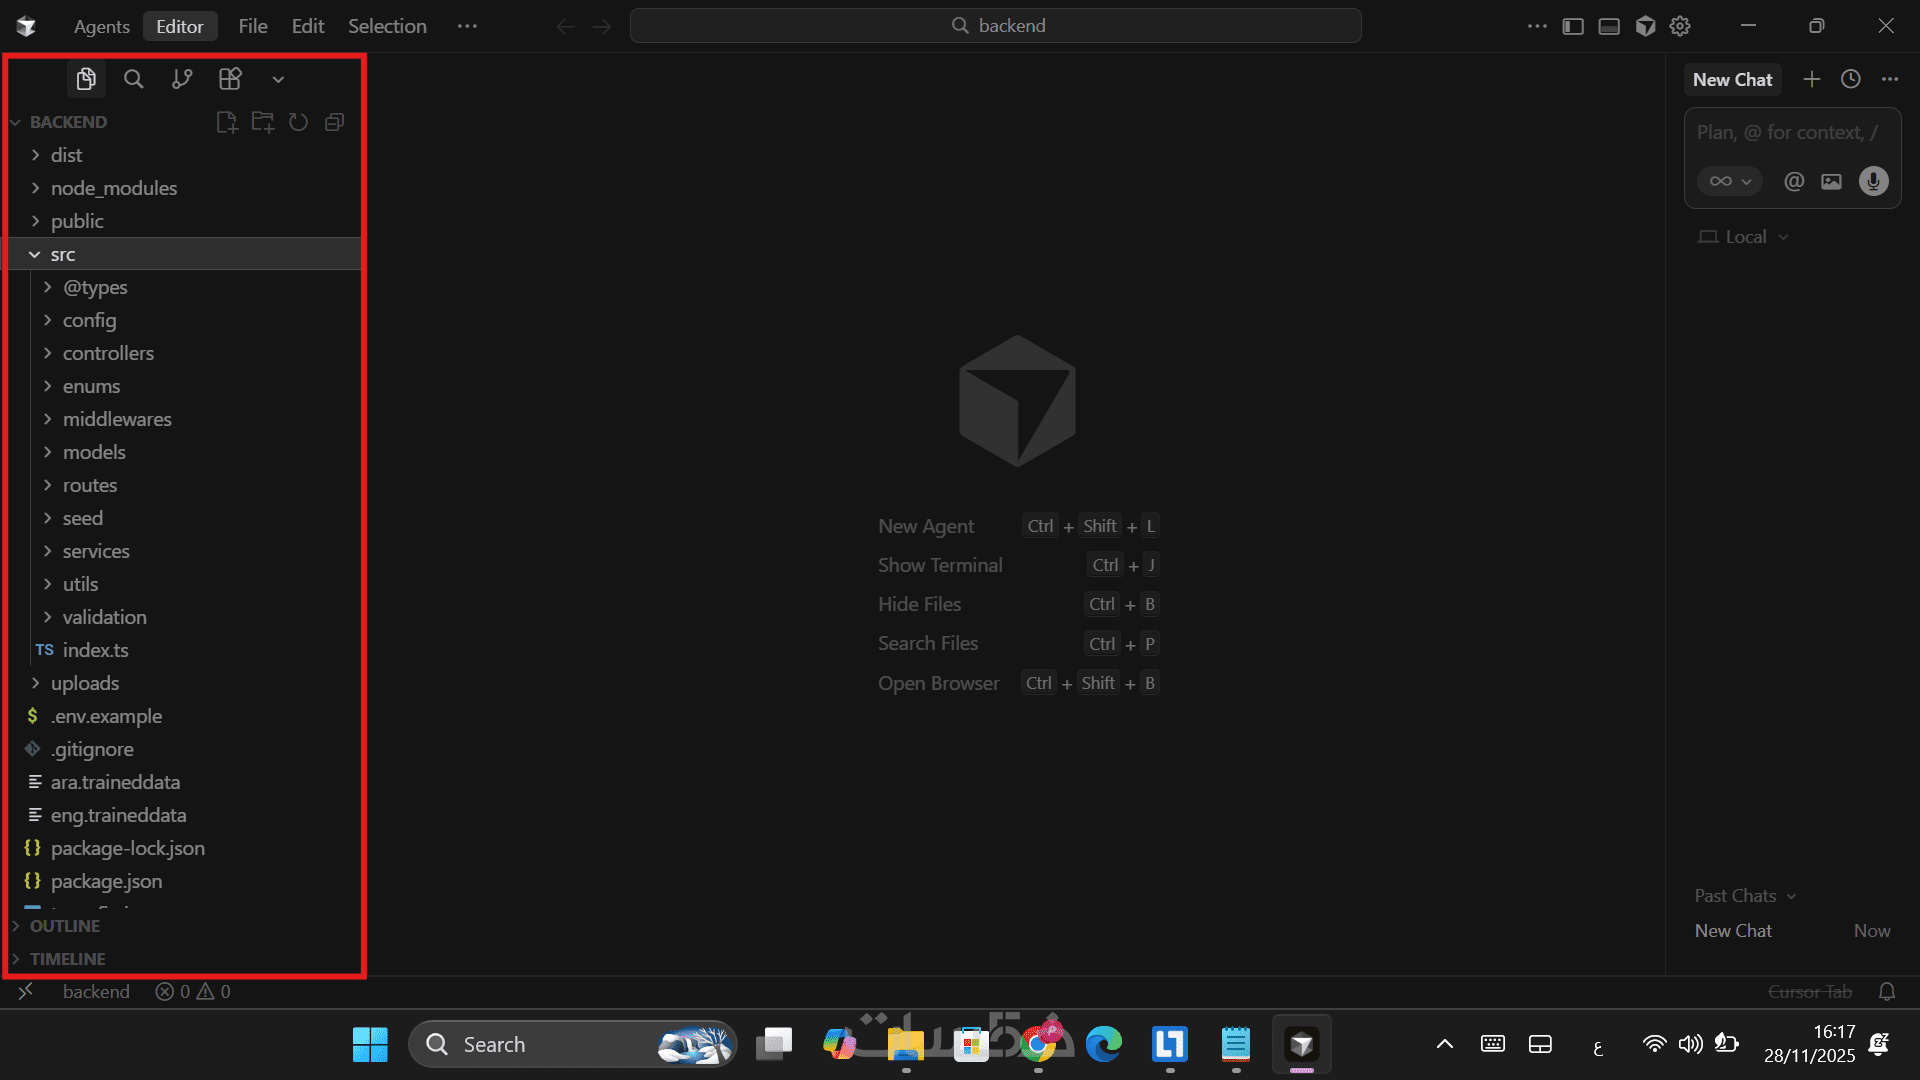The image size is (1920, 1080).
Task: Switch to Agents mode
Action: click(101, 26)
